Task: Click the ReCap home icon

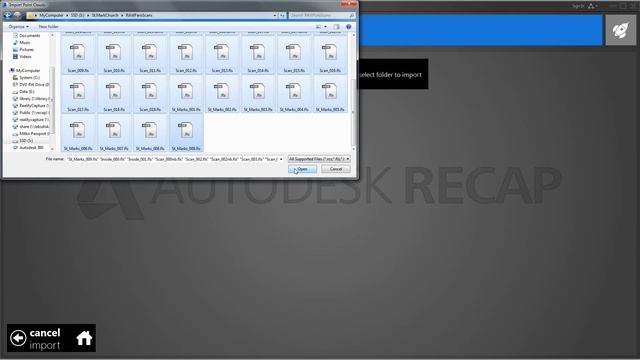Action: [84, 338]
